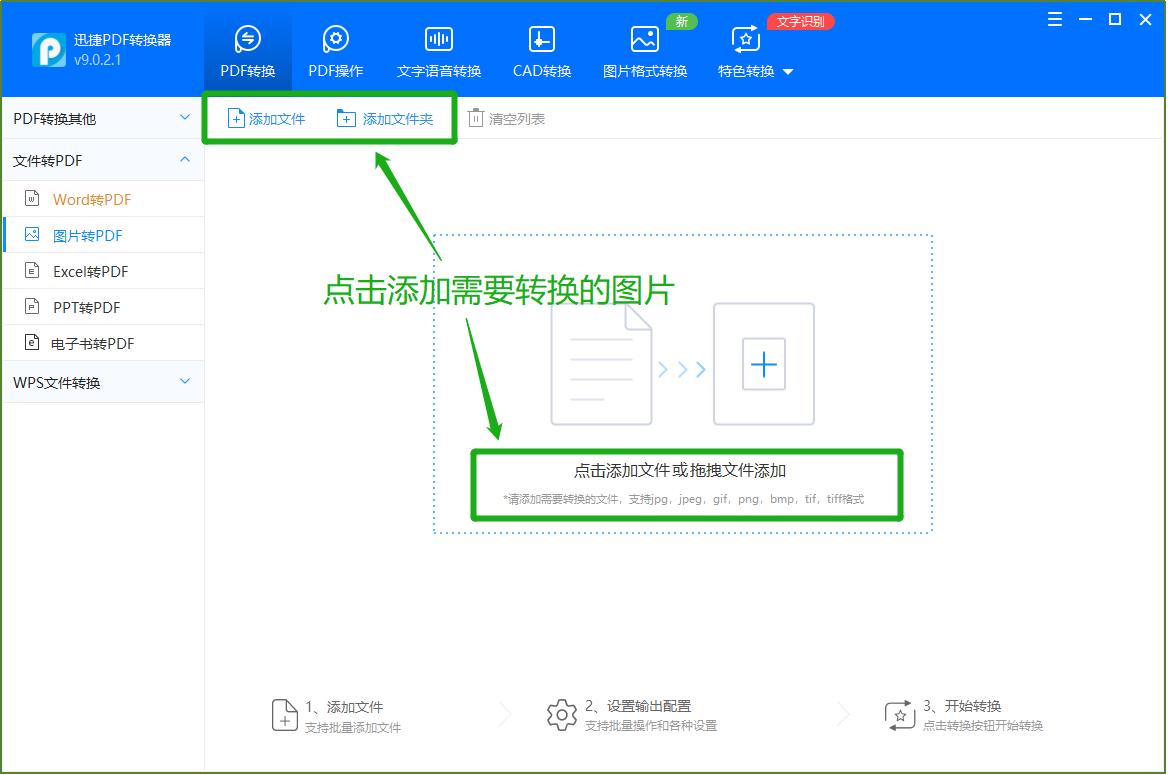The image size is (1168, 775).
Task: Open the PDF操作 module icon
Action: coord(335,40)
